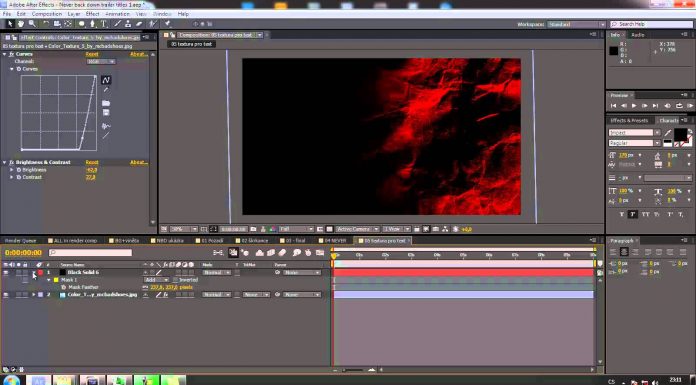Click the Curves save icon

click(x=106, y=113)
